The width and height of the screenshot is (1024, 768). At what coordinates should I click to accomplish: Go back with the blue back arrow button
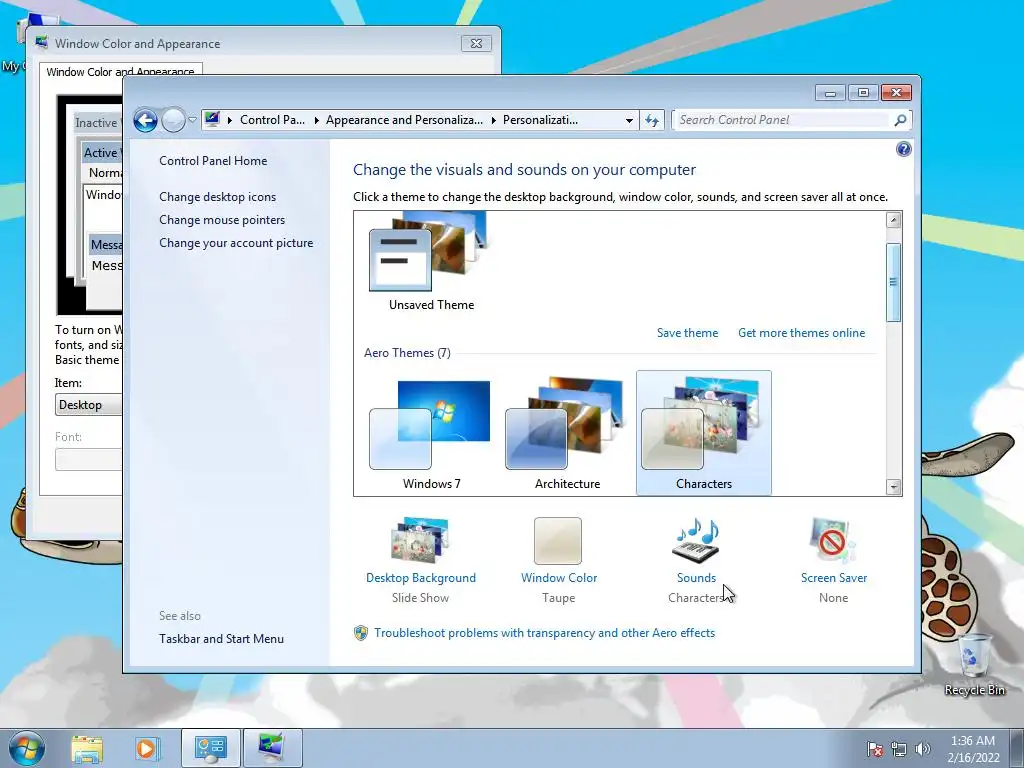tap(145, 120)
